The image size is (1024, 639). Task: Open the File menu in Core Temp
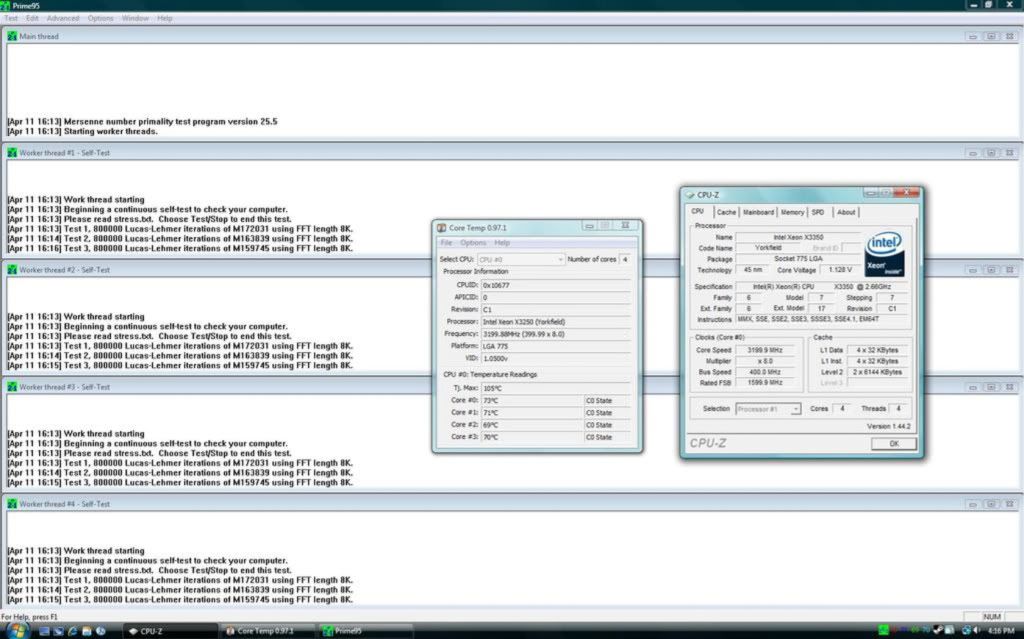tap(446, 243)
